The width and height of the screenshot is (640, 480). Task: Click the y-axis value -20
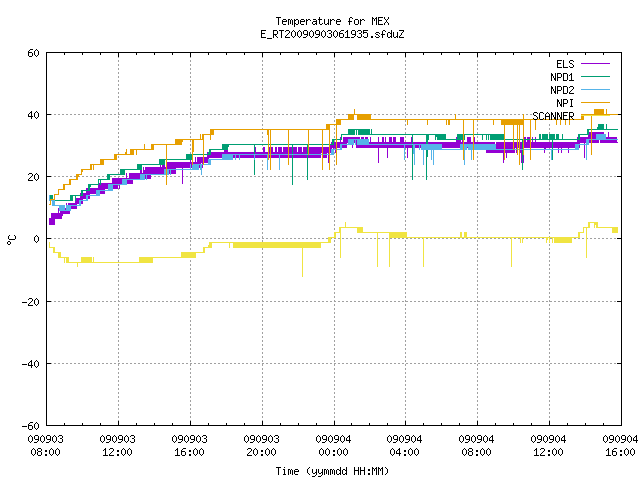pyautogui.click(x=31, y=302)
